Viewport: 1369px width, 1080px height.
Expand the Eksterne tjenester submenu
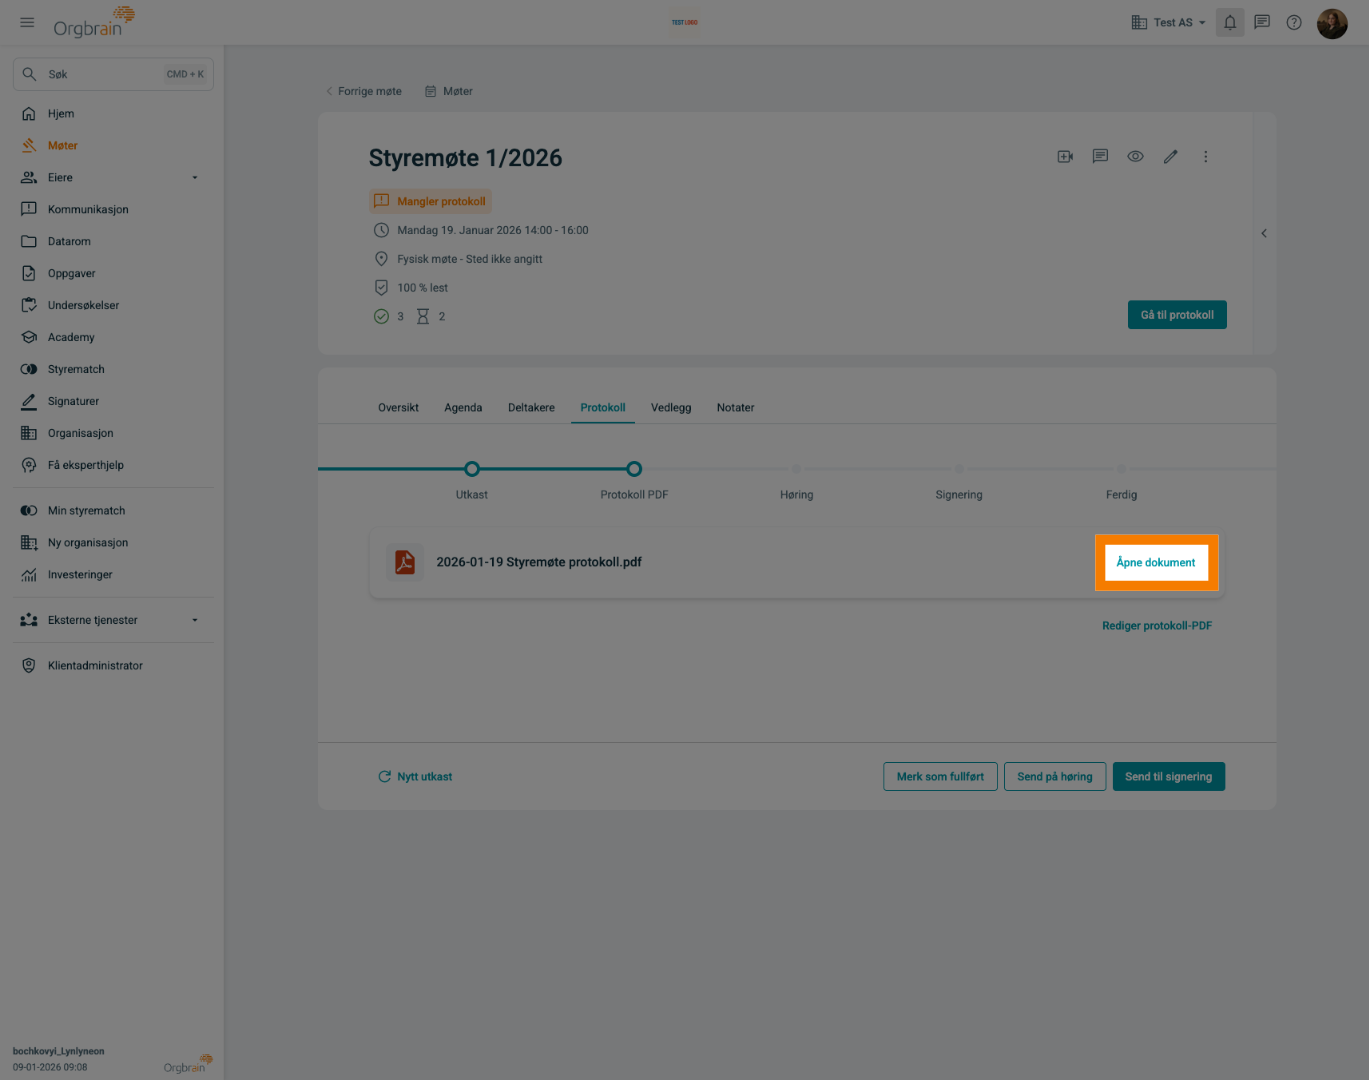point(195,620)
